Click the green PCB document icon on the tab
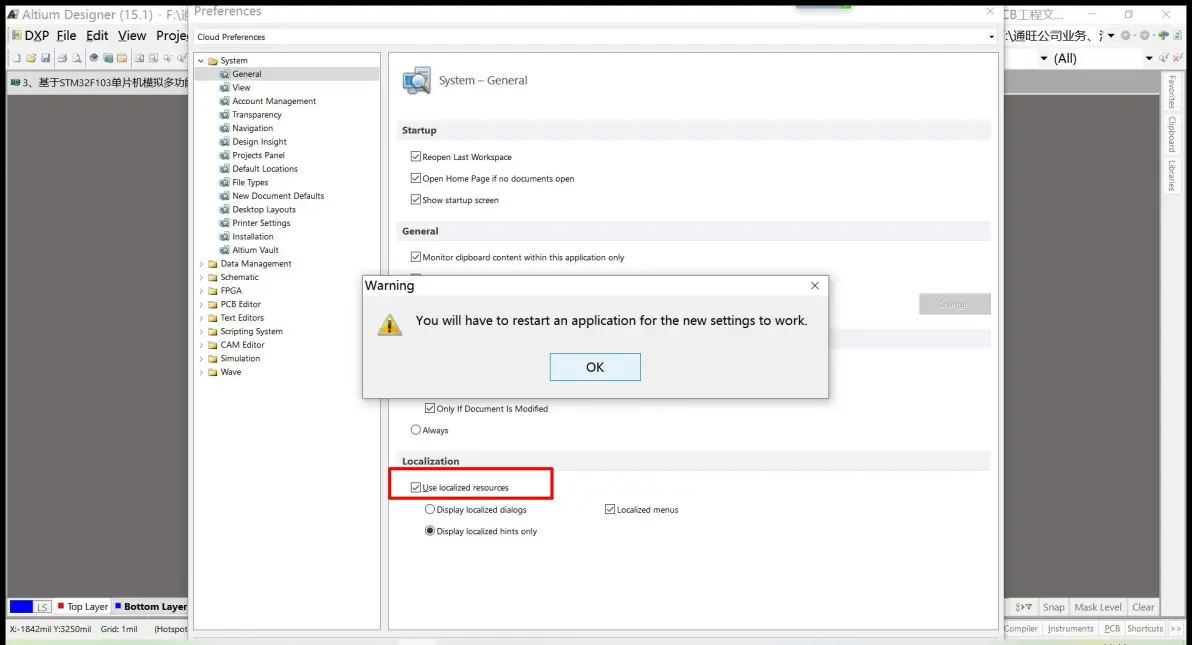 (15, 82)
